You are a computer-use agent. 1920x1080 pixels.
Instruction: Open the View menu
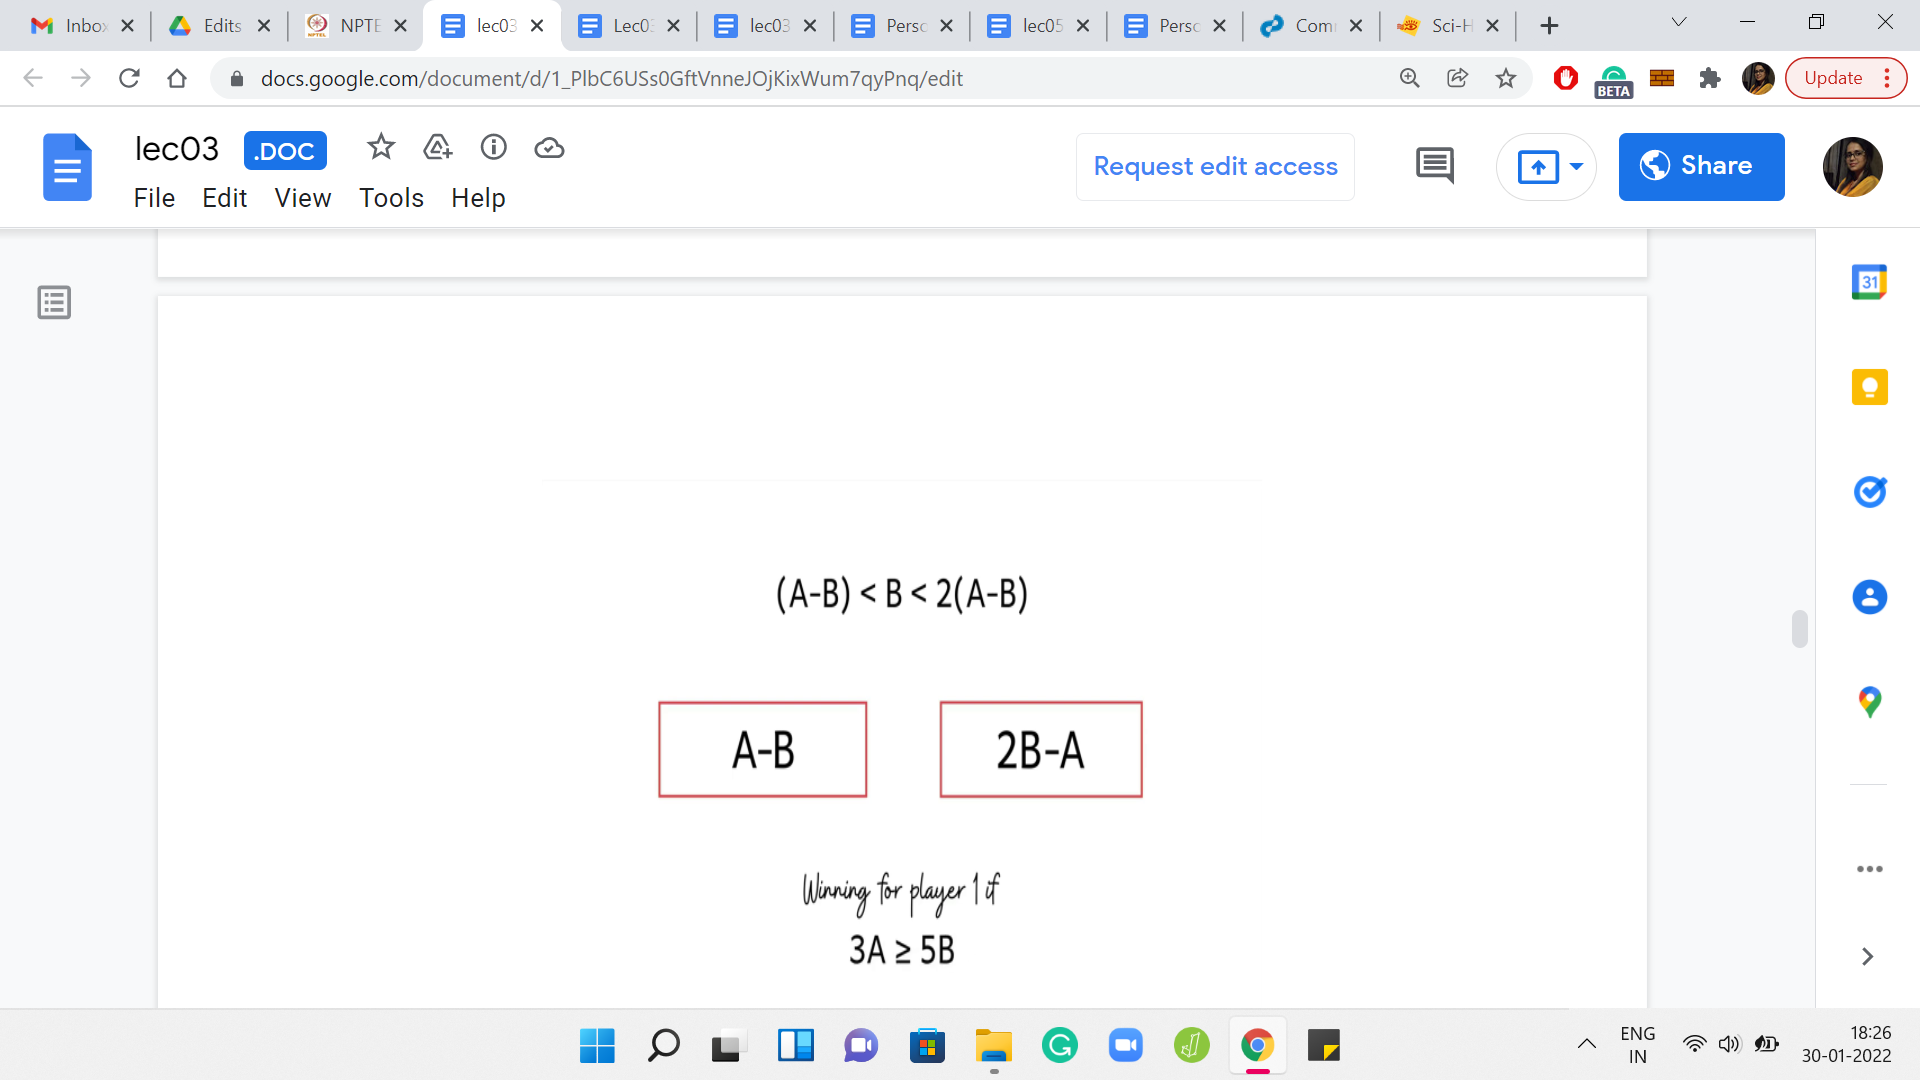point(302,198)
